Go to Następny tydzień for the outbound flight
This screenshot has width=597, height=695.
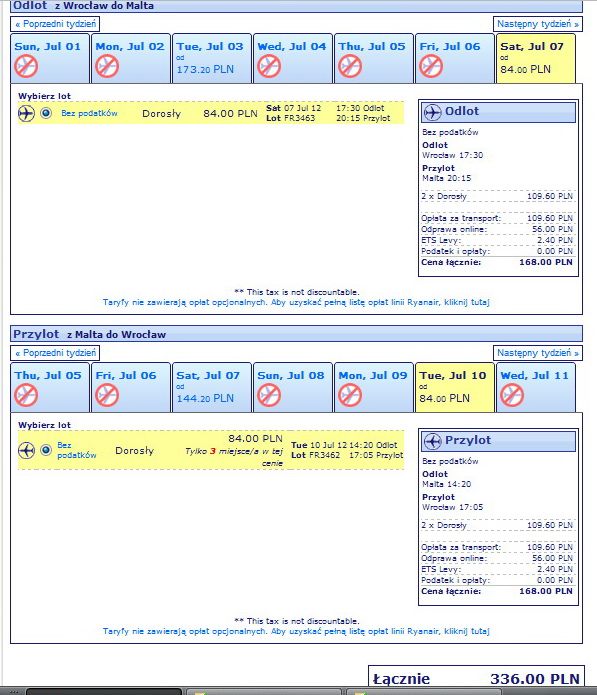538,24
